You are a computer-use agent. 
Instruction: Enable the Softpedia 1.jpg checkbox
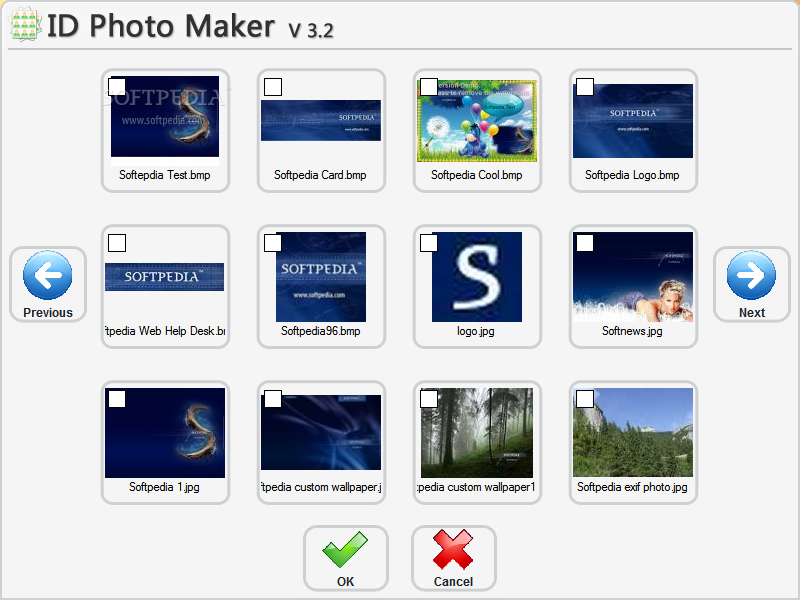coord(117,399)
